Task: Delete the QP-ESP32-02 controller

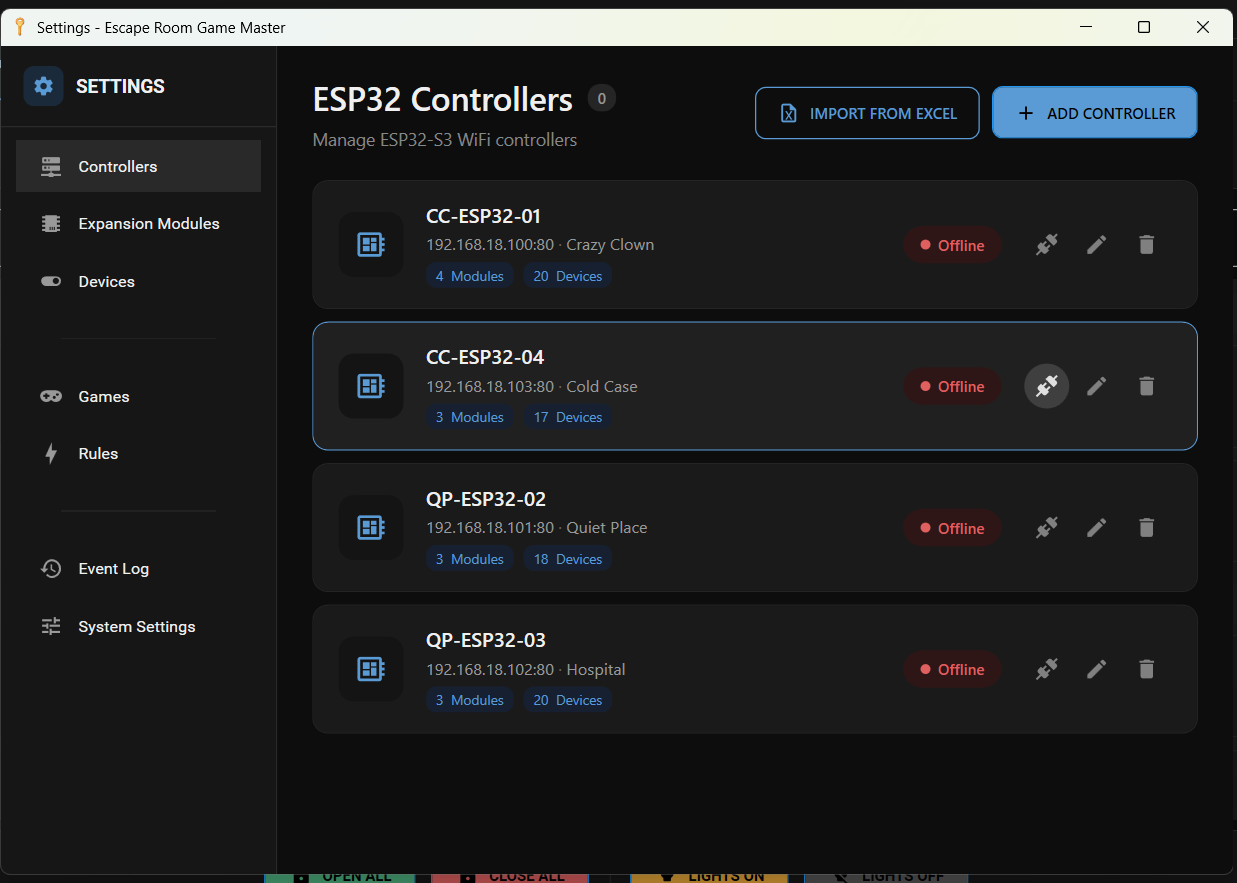Action: [1146, 527]
